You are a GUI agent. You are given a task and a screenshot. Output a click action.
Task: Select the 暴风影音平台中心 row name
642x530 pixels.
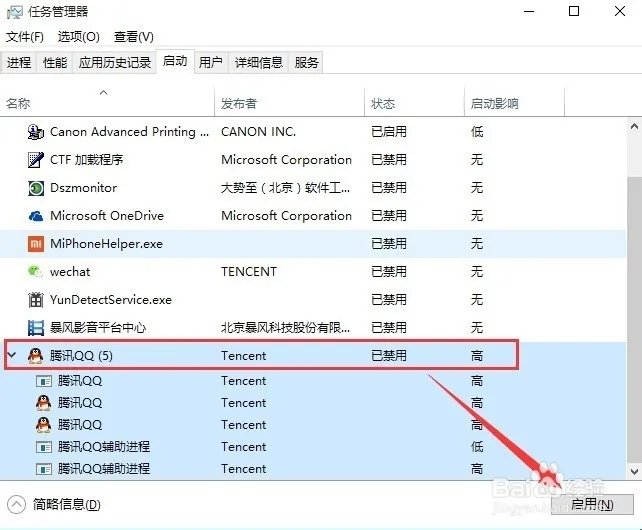coord(98,328)
